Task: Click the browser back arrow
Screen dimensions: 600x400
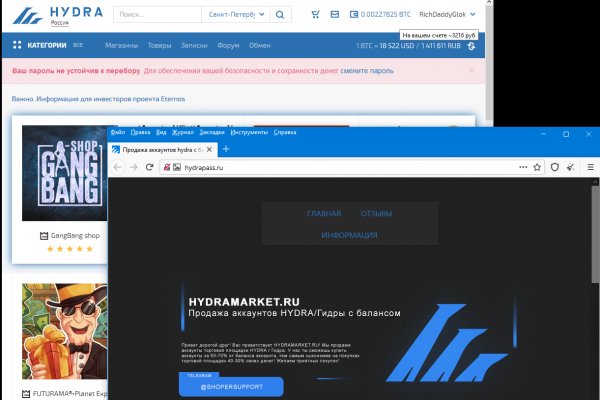Action: coord(118,167)
